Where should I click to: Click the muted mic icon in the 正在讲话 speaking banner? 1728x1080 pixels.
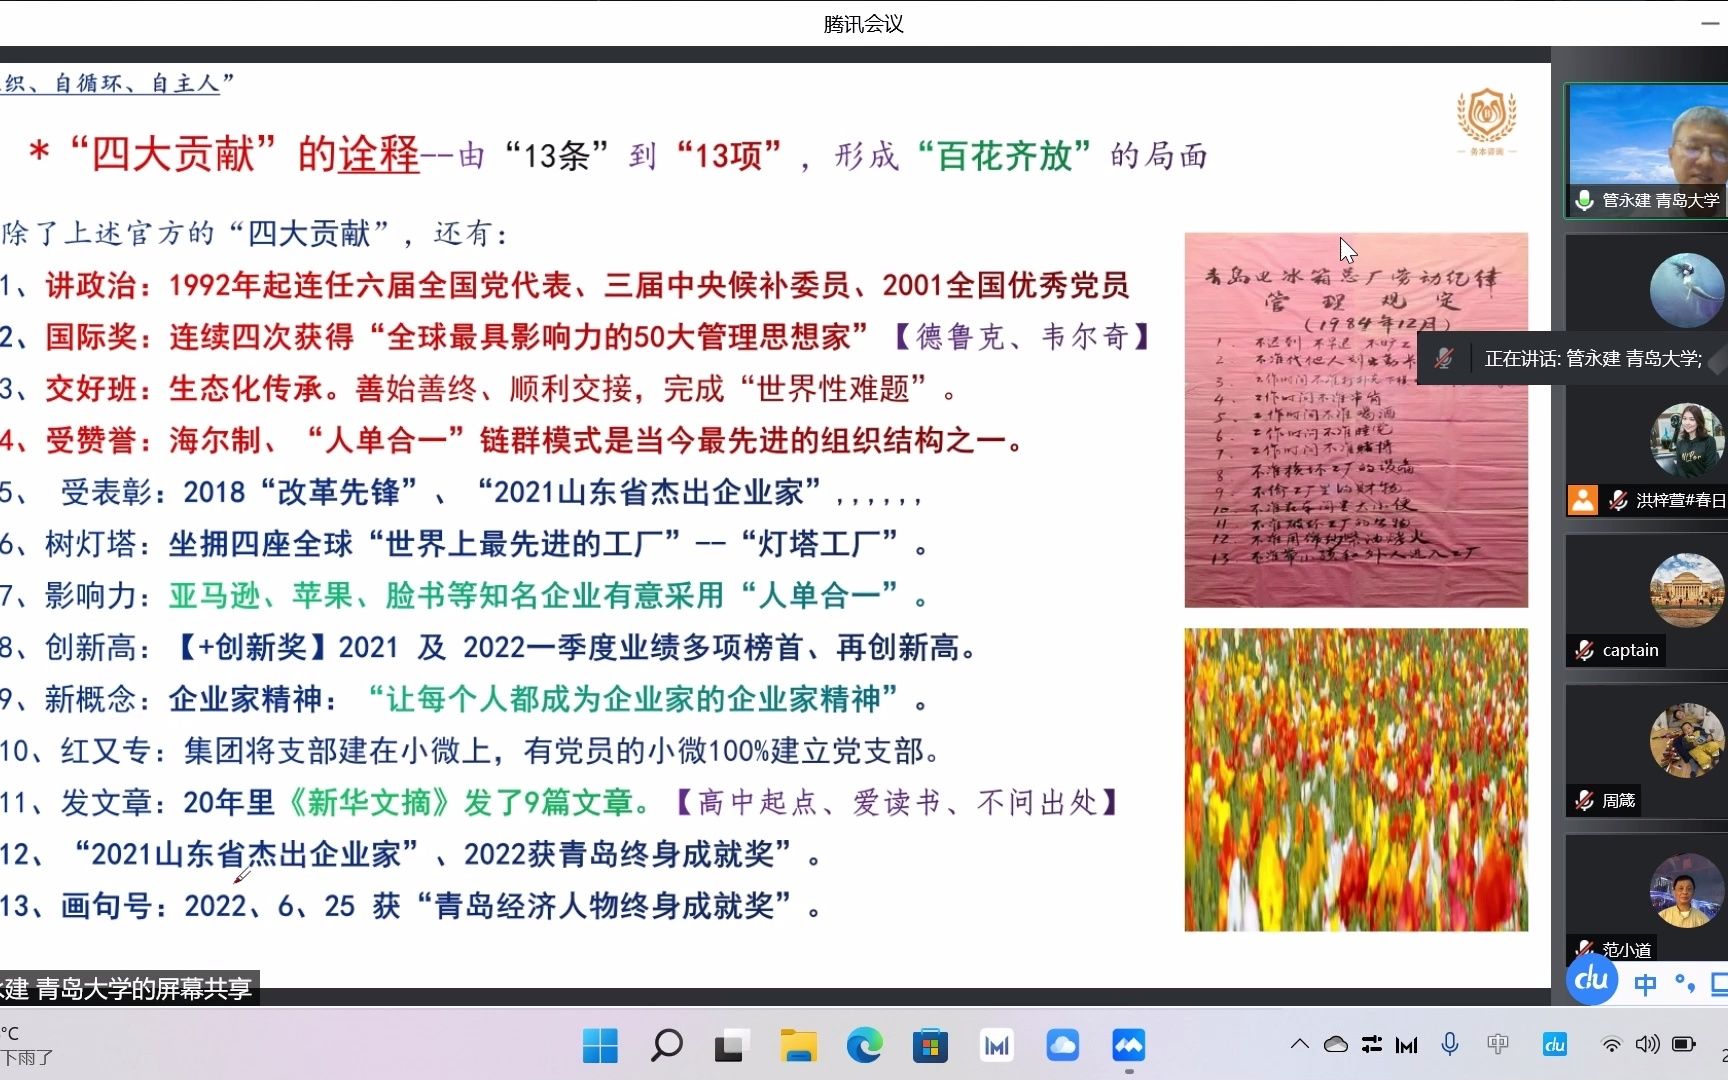pos(1444,358)
